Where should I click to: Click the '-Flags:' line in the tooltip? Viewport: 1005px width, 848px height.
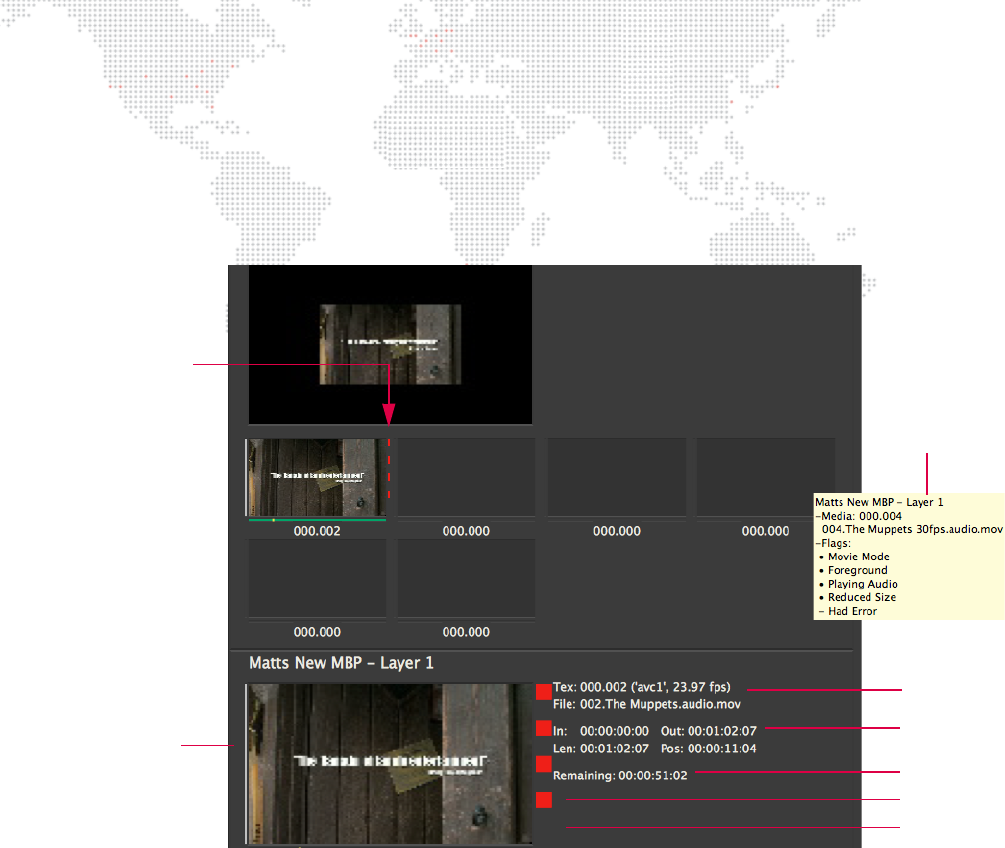pyautogui.click(x=833, y=543)
